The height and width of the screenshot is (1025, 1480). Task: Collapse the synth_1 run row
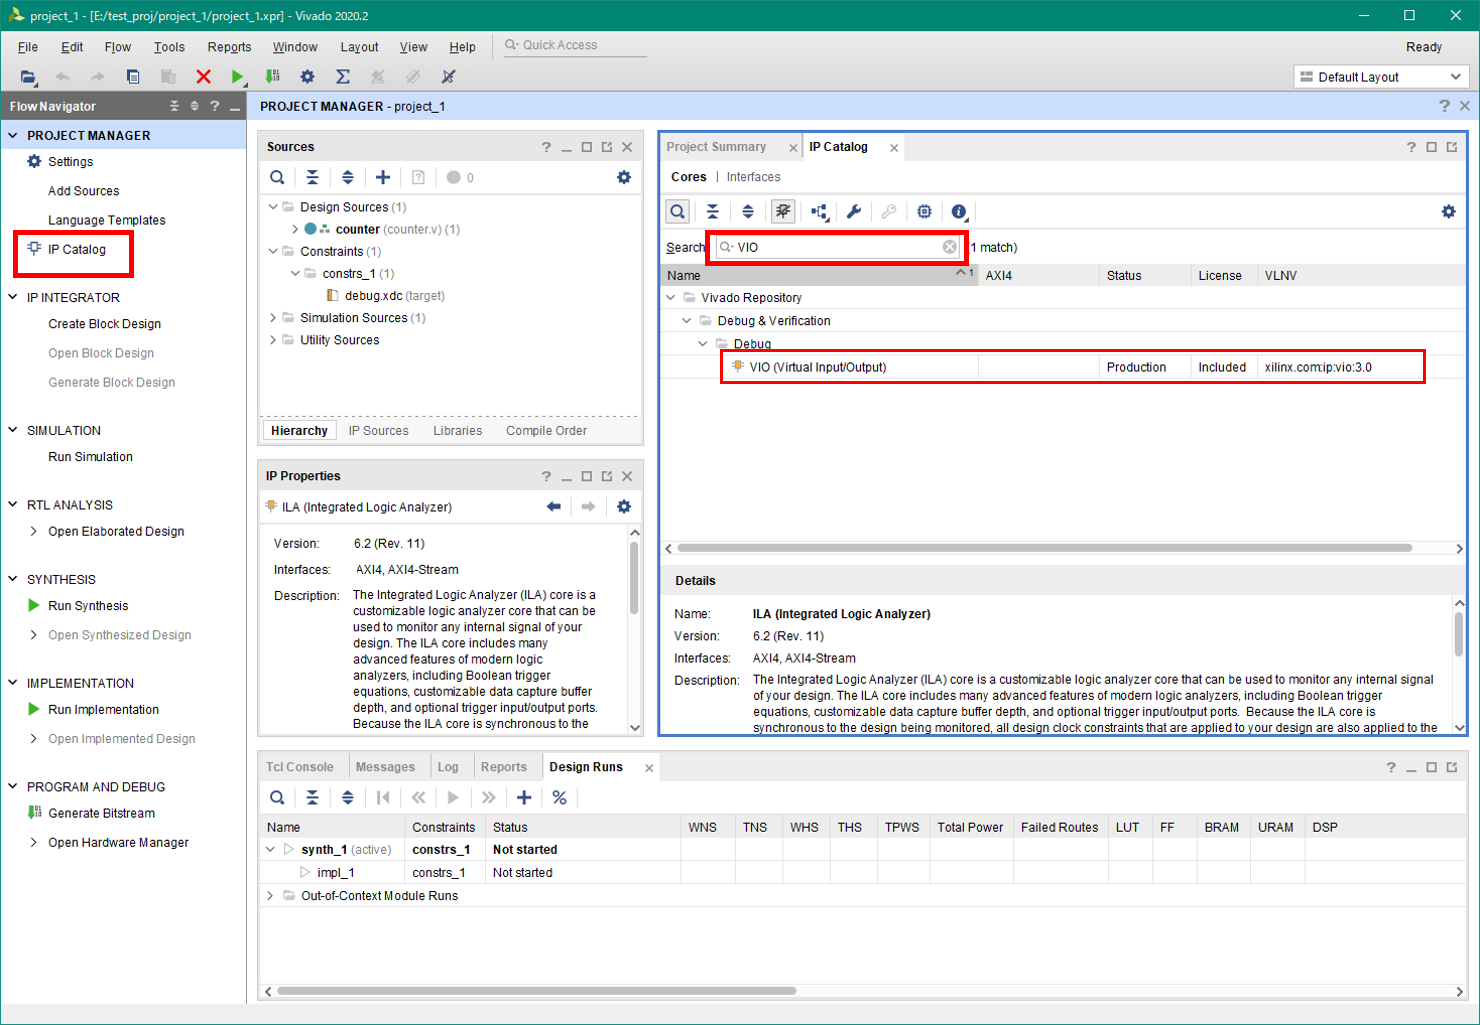point(270,850)
